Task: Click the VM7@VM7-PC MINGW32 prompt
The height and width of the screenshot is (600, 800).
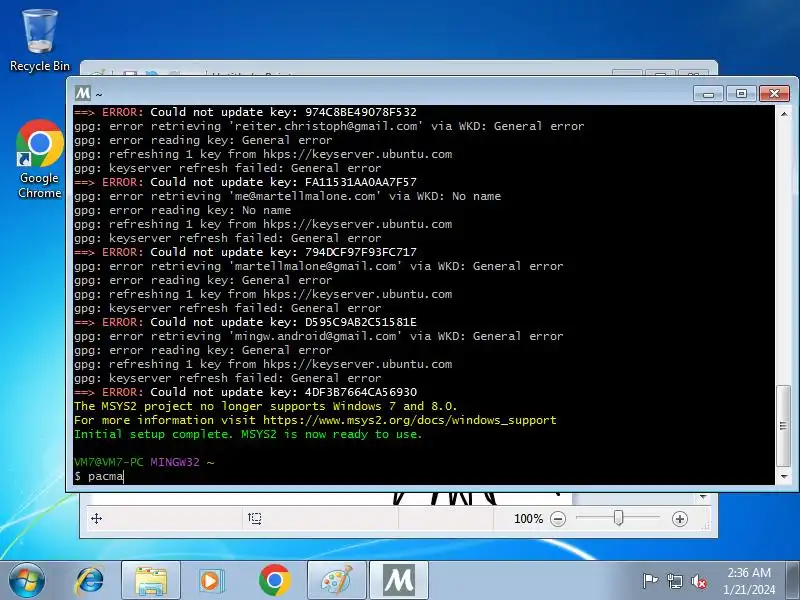Action: click(144, 462)
